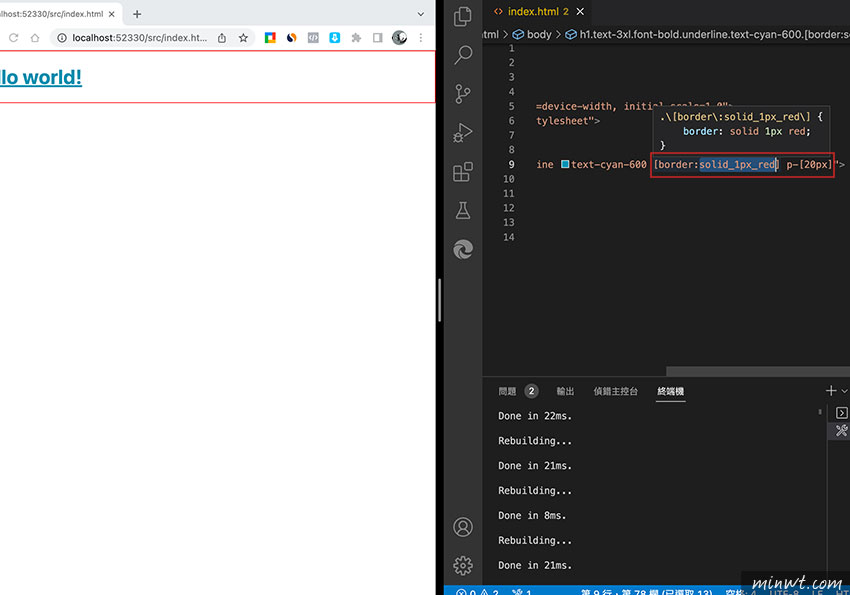This screenshot has width=850, height=595.
Task: View site information for localhost
Action: point(62,38)
